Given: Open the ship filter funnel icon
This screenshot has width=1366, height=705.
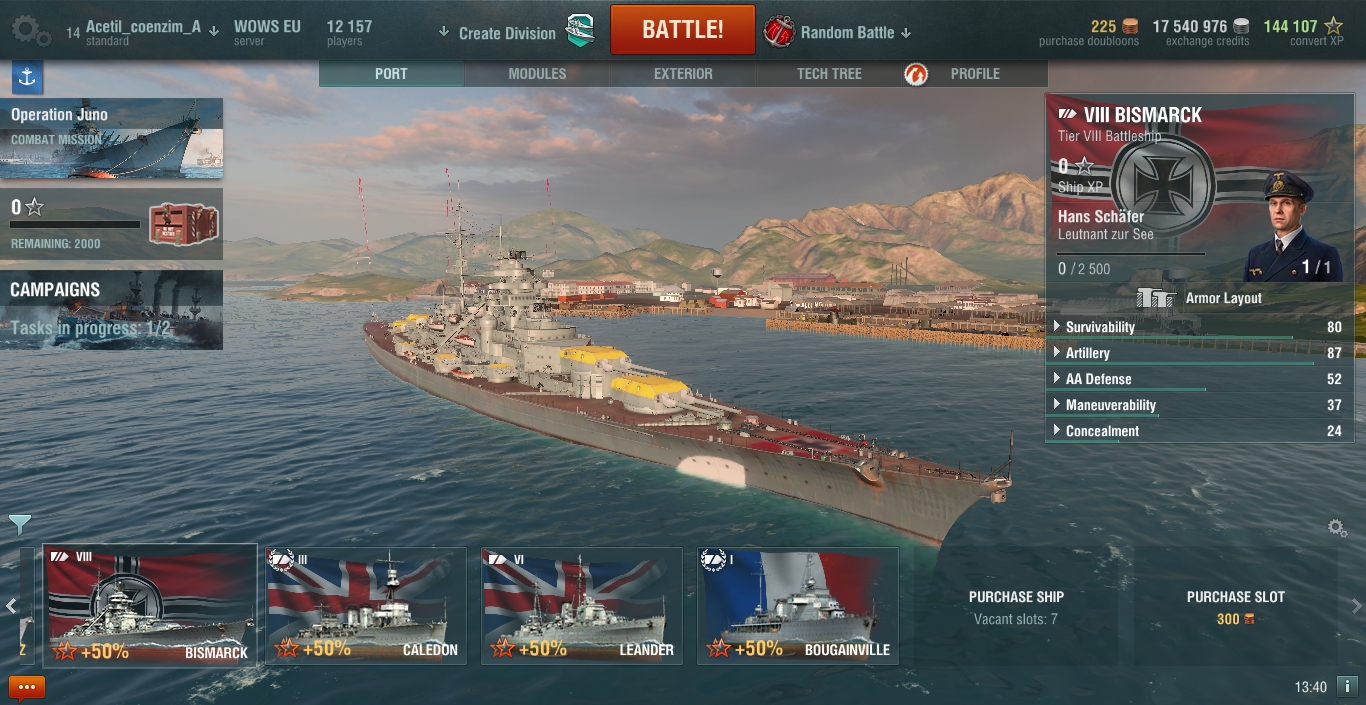Looking at the screenshot, I should coord(20,524).
